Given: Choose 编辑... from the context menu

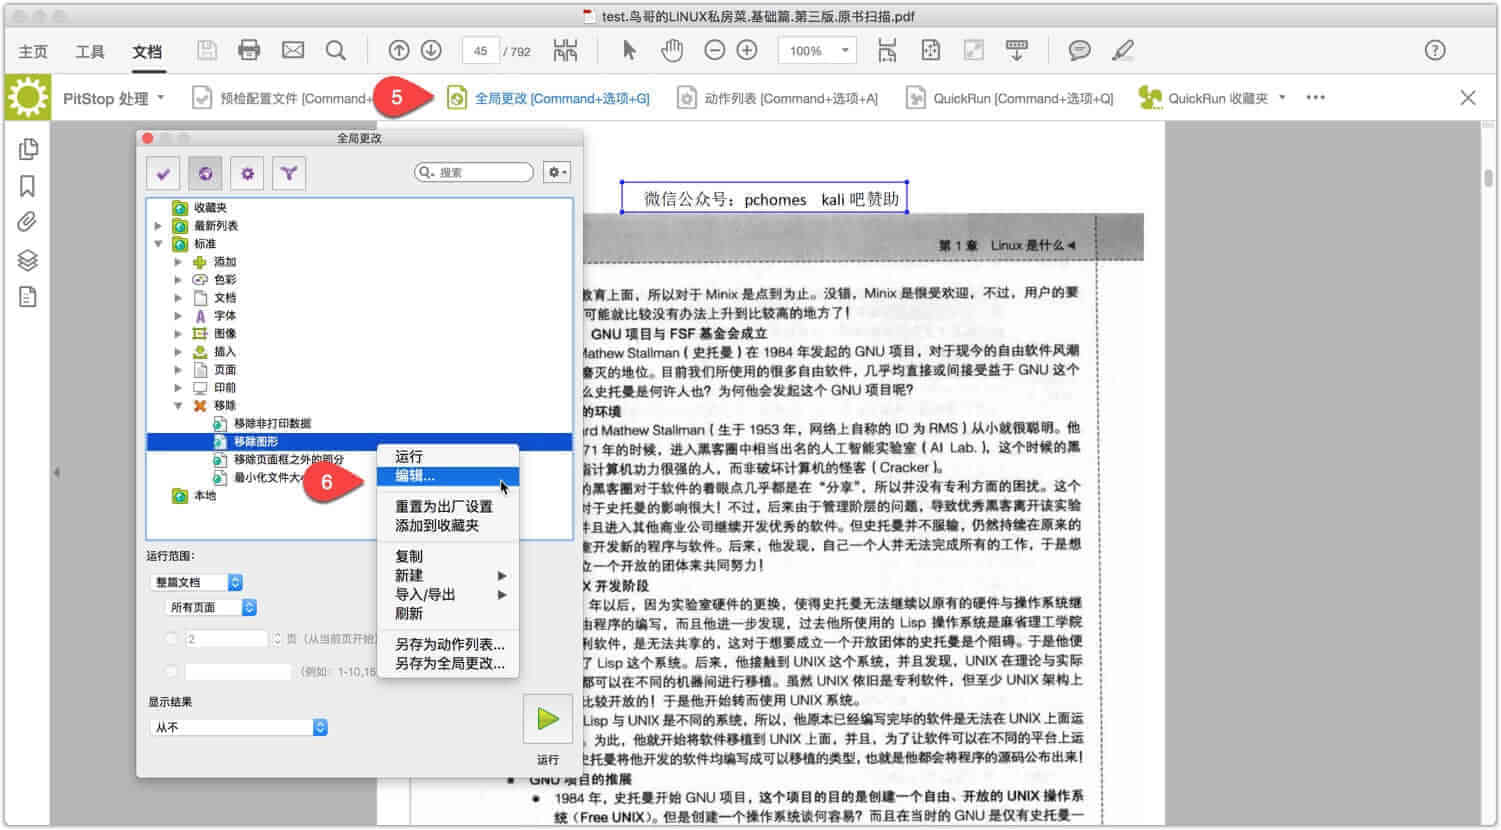Looking at the screenshot, I should pos(448,476).
